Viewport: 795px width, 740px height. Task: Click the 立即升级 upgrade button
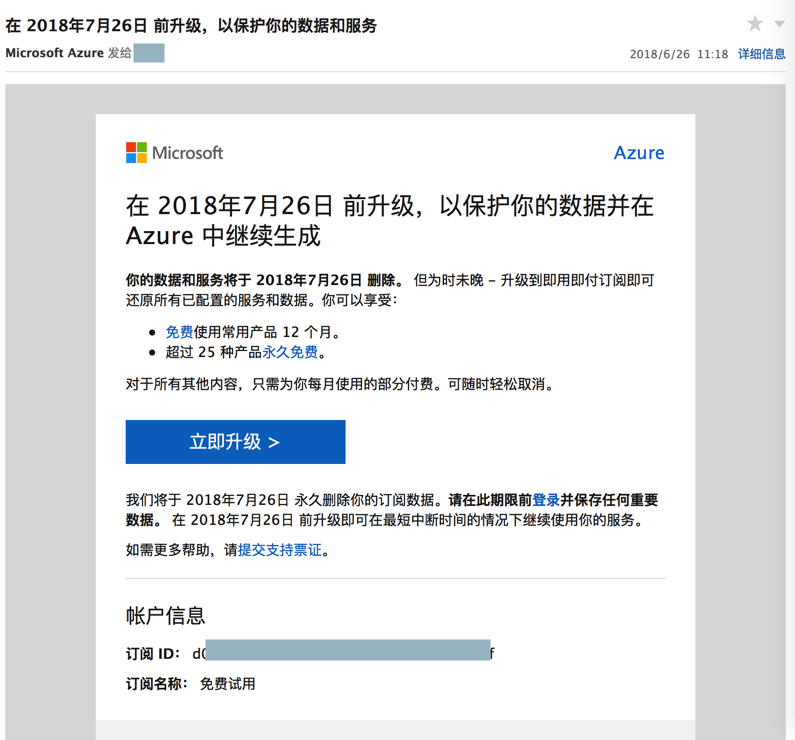[x=235, y=441]
